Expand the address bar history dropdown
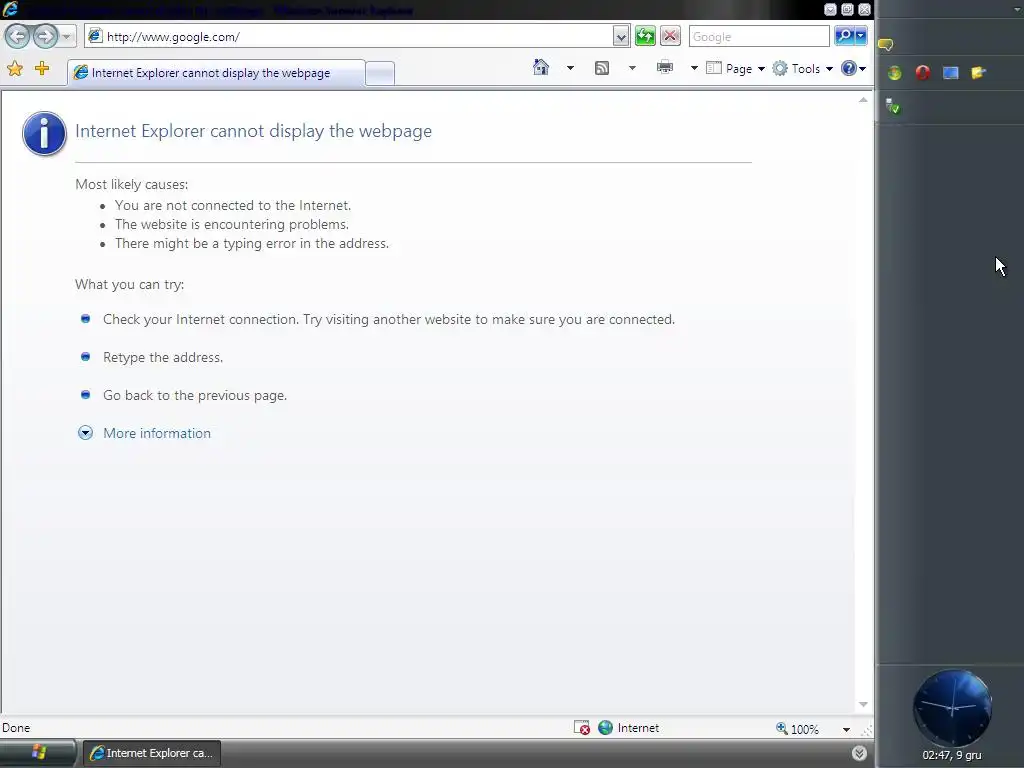The image size is (1024, 768). click(x=621, y=37)
